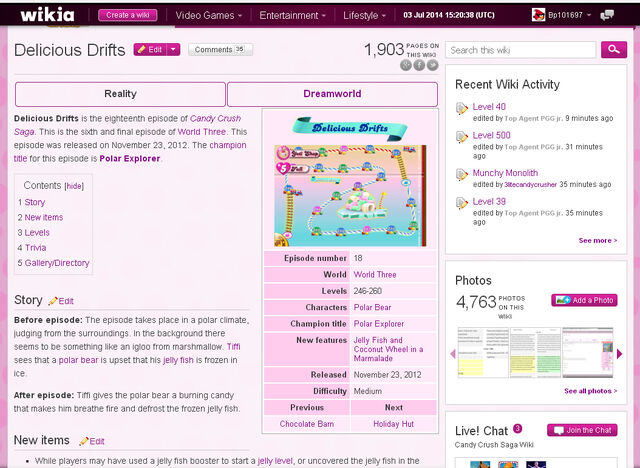Click the Add a Photo button

click(584, 300)
